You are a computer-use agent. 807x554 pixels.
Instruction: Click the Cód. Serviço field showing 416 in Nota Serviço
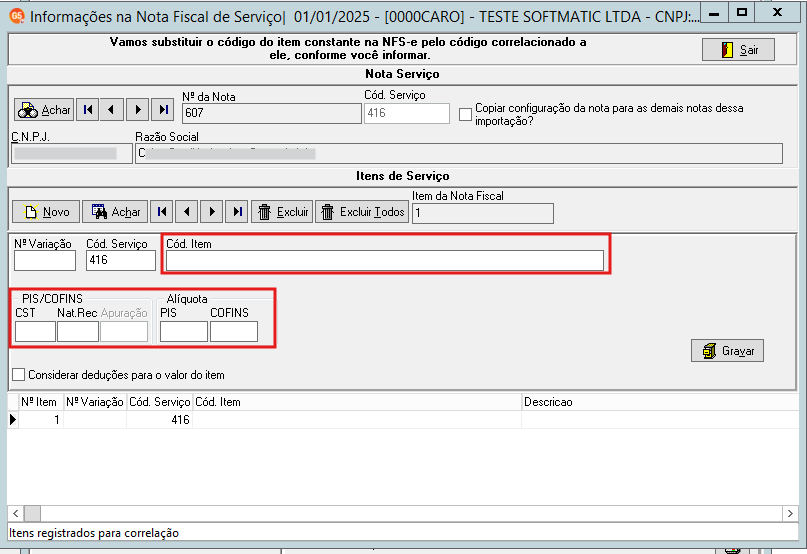[x=407, y=113]
